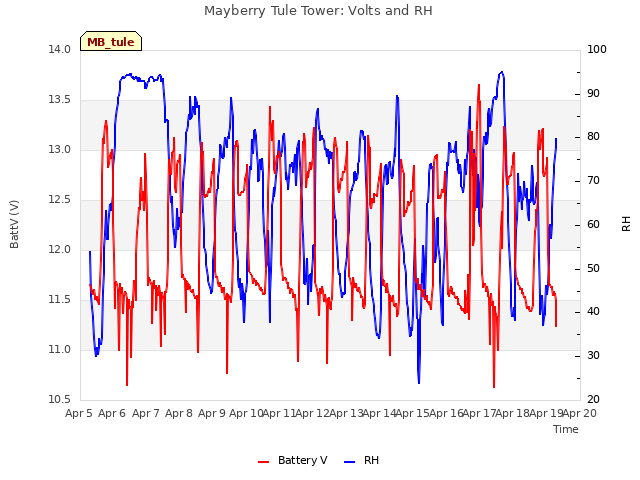The height and width of the screenshot is (480, 640).
Task: Click the 'Apr 8' date tick label
Action: (179, 413)
